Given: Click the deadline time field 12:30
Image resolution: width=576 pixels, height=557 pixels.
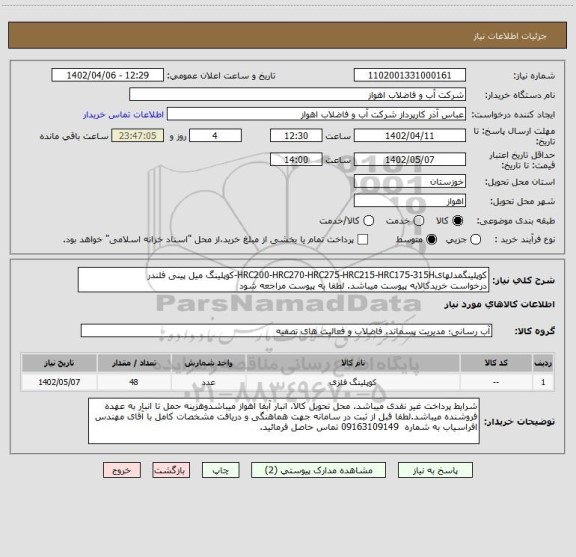Looking at the screenshot, I should (296, 136).
